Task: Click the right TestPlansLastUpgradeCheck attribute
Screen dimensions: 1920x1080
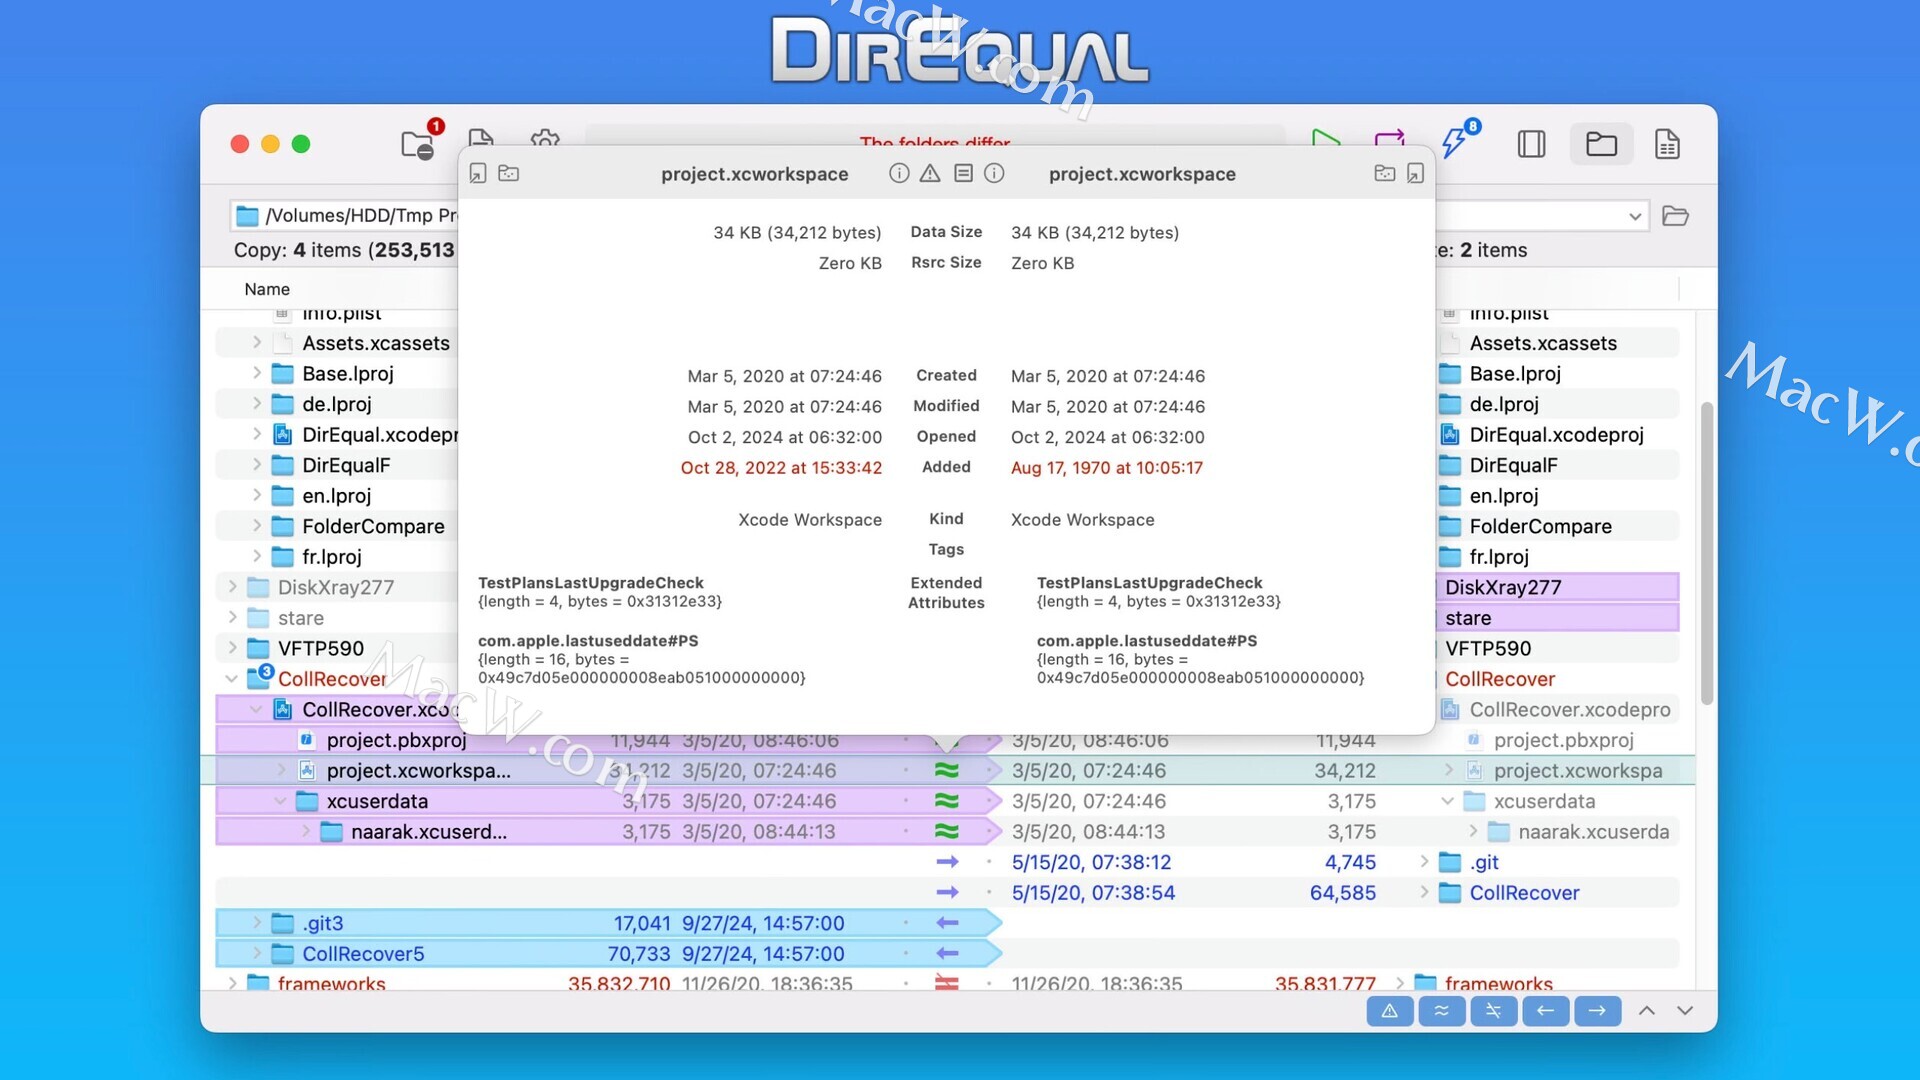Action: (x=1149, y=582)
